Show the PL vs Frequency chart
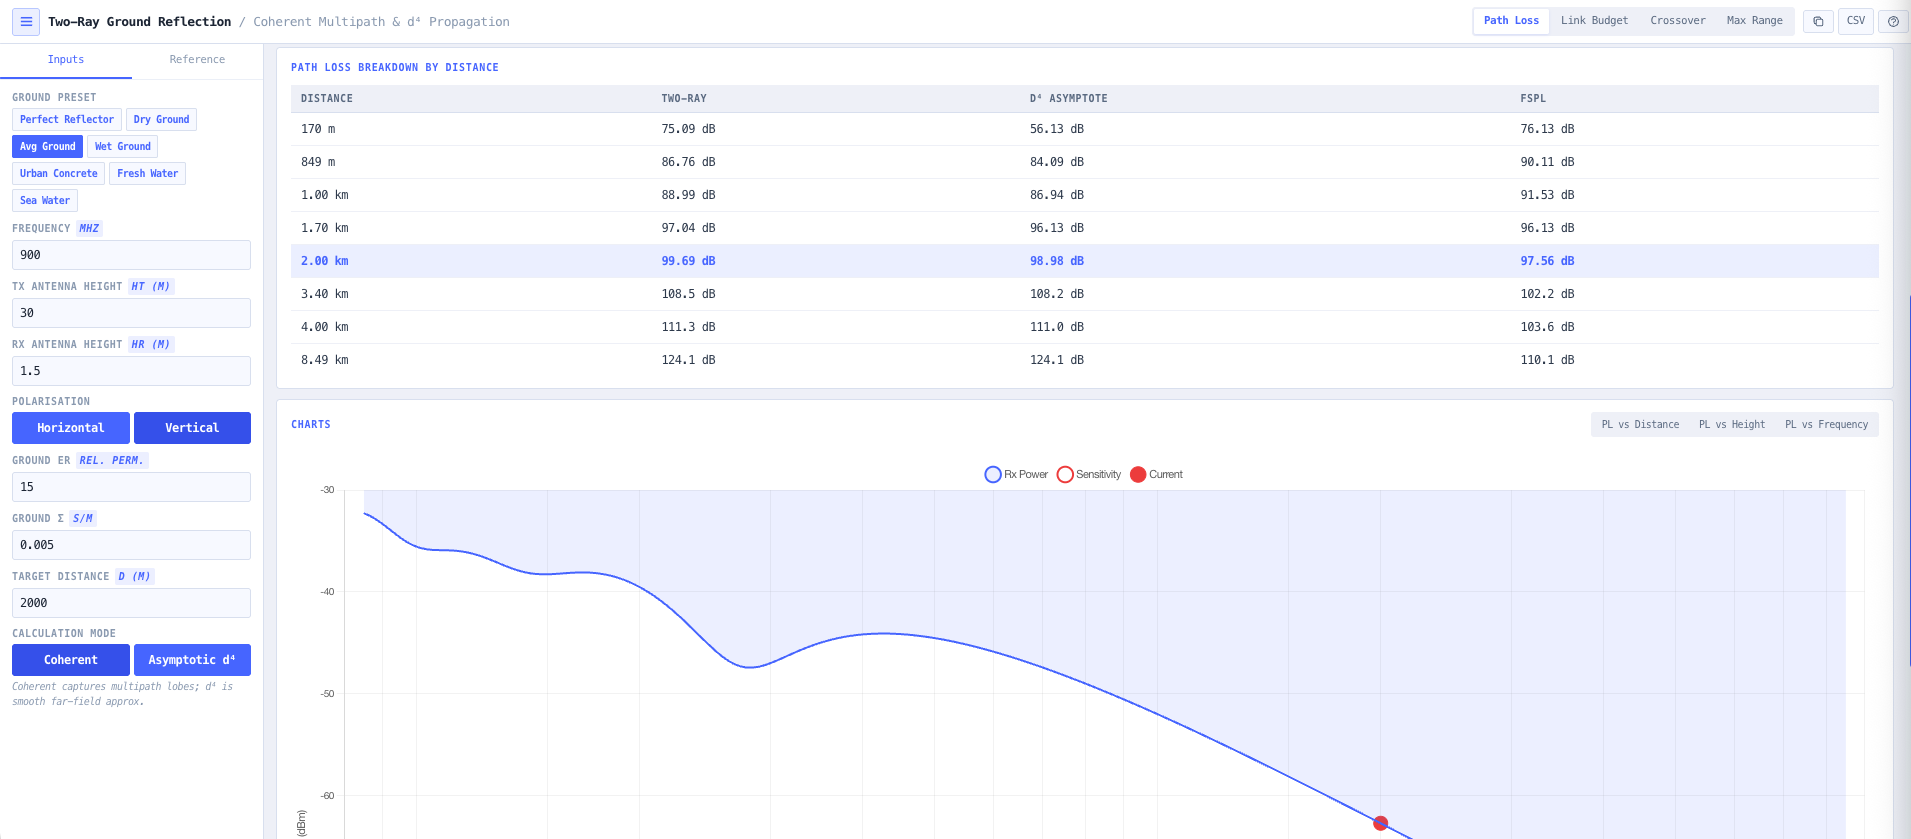 tap(1826, 425)
